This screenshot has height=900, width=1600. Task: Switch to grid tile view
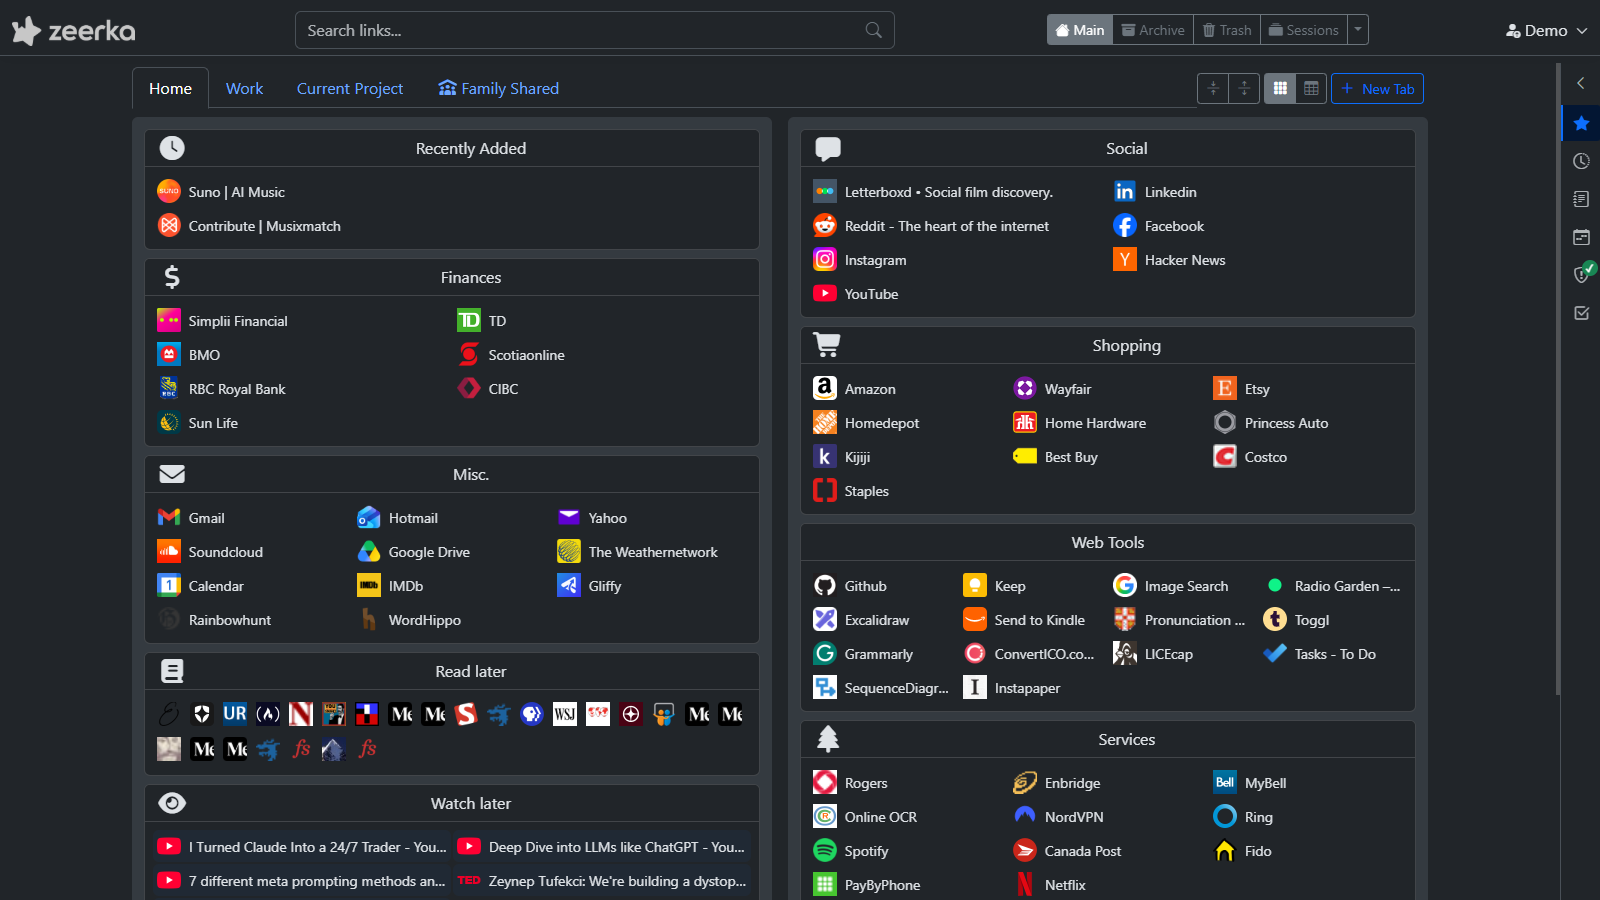[x=1280, y=88]
